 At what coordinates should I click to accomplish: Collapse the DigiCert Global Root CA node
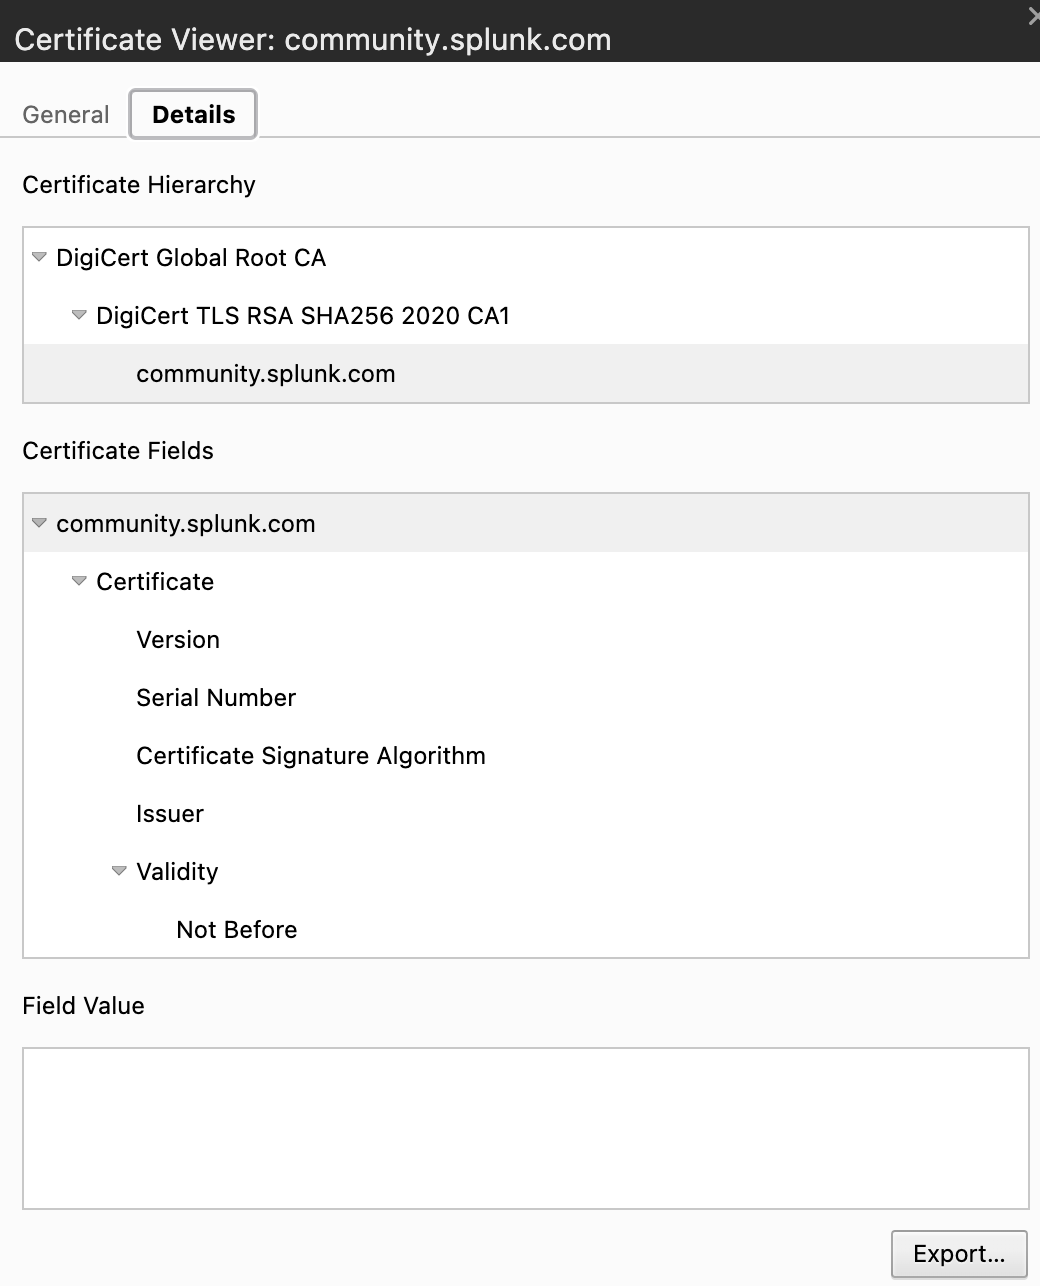coord(38,257)
